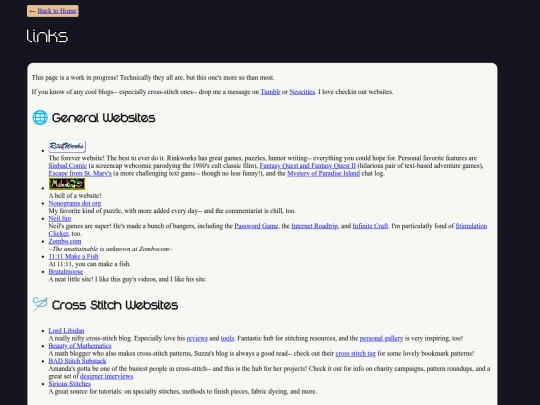Screen dimensions: 540x405
Task: Click the General Websites heading
Action: [x=103, y=118]
